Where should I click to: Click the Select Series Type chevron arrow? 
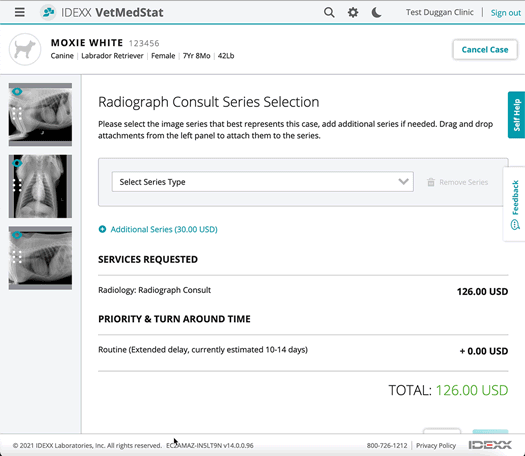click(403, 182)
